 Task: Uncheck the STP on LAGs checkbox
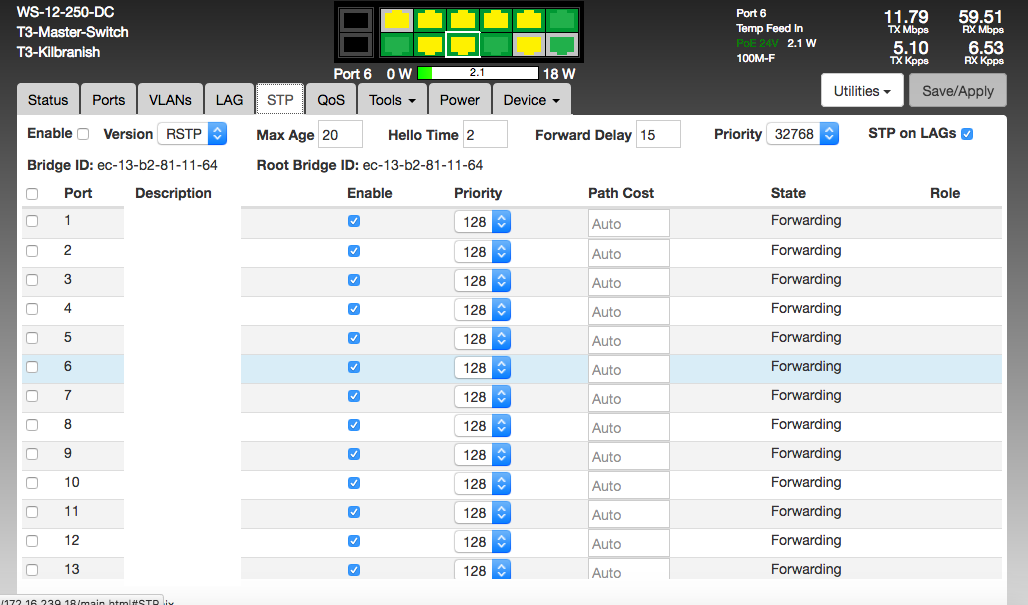point(966,134)
